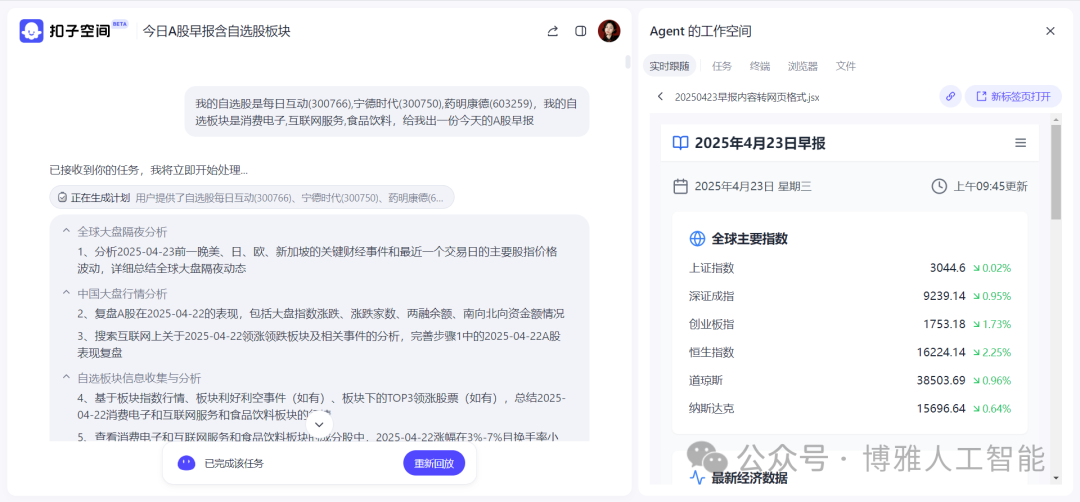Click step 2 复盘A股在2025-04-22的表现

click(x=321, y=314)
